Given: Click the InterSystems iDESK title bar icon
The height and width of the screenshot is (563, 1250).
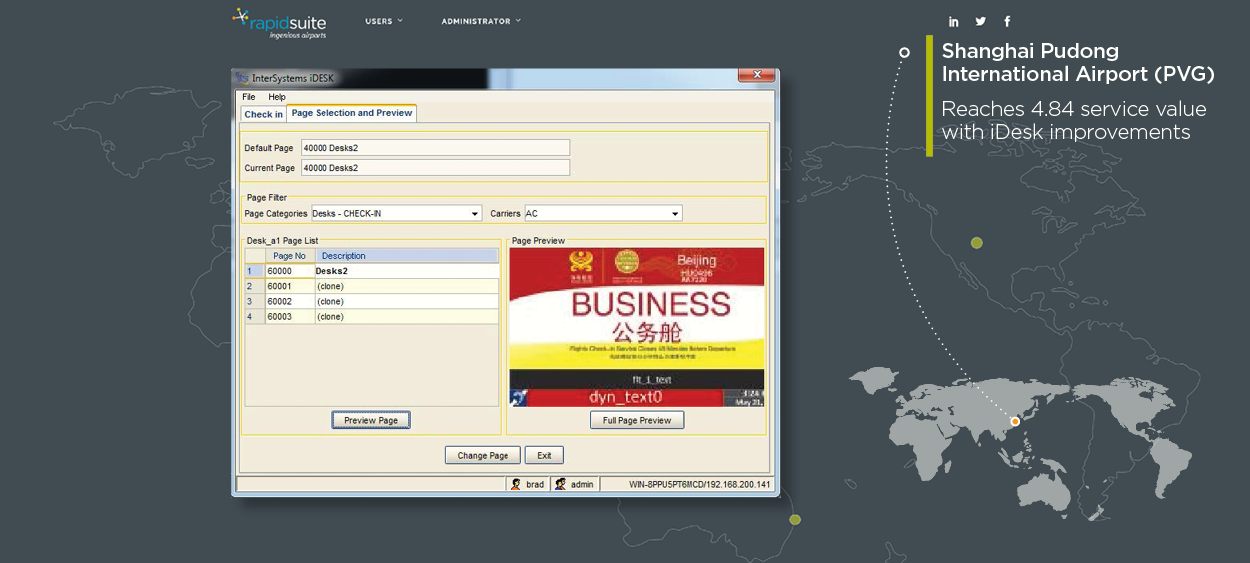Looking at the screenshot, I should click(x=241, y=78).
